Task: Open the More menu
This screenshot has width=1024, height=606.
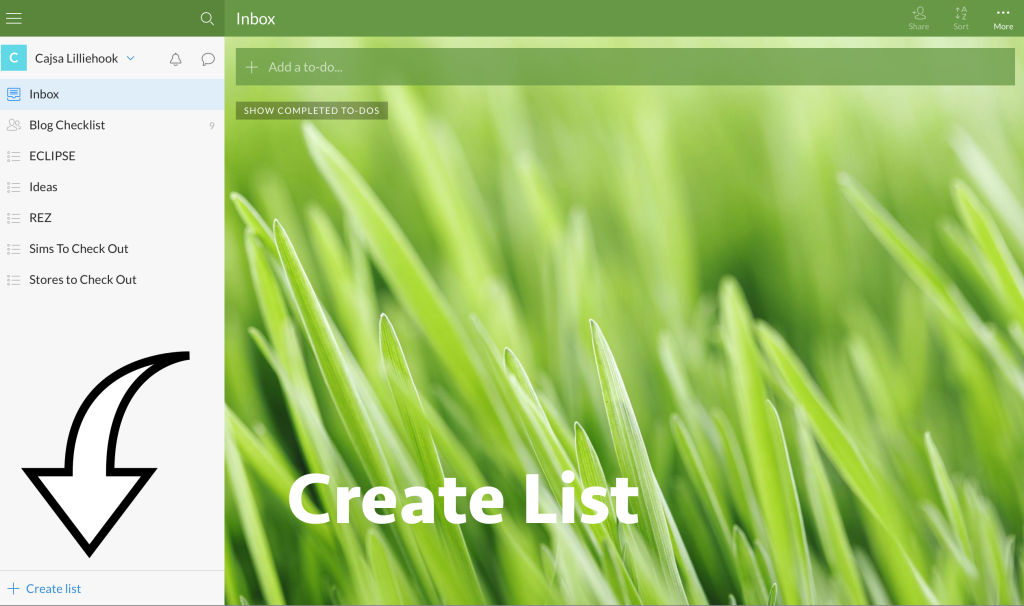Action: 1002,18
